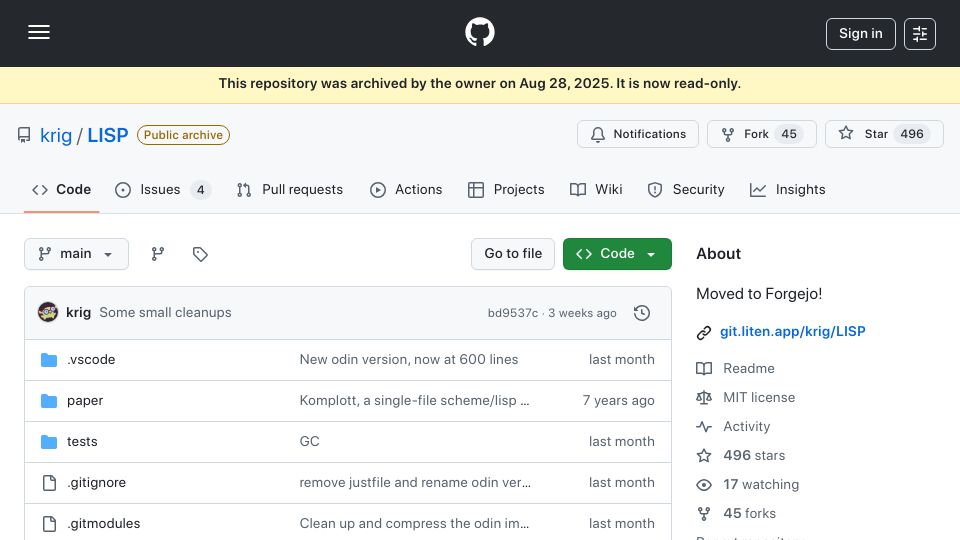Click '7 years ago' timestamp in paper row
The width and height of the screenshot is (960, 540).
pyautogui.click(x=618, y=400)
